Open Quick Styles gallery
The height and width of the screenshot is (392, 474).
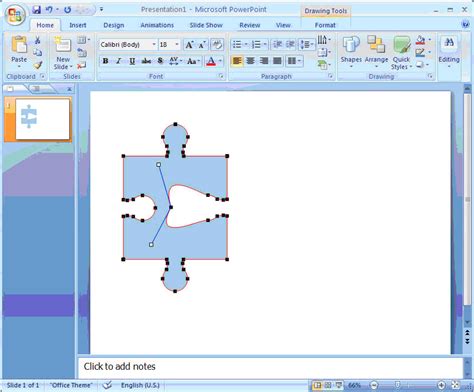pyautogui.click(x=401, y=53)
